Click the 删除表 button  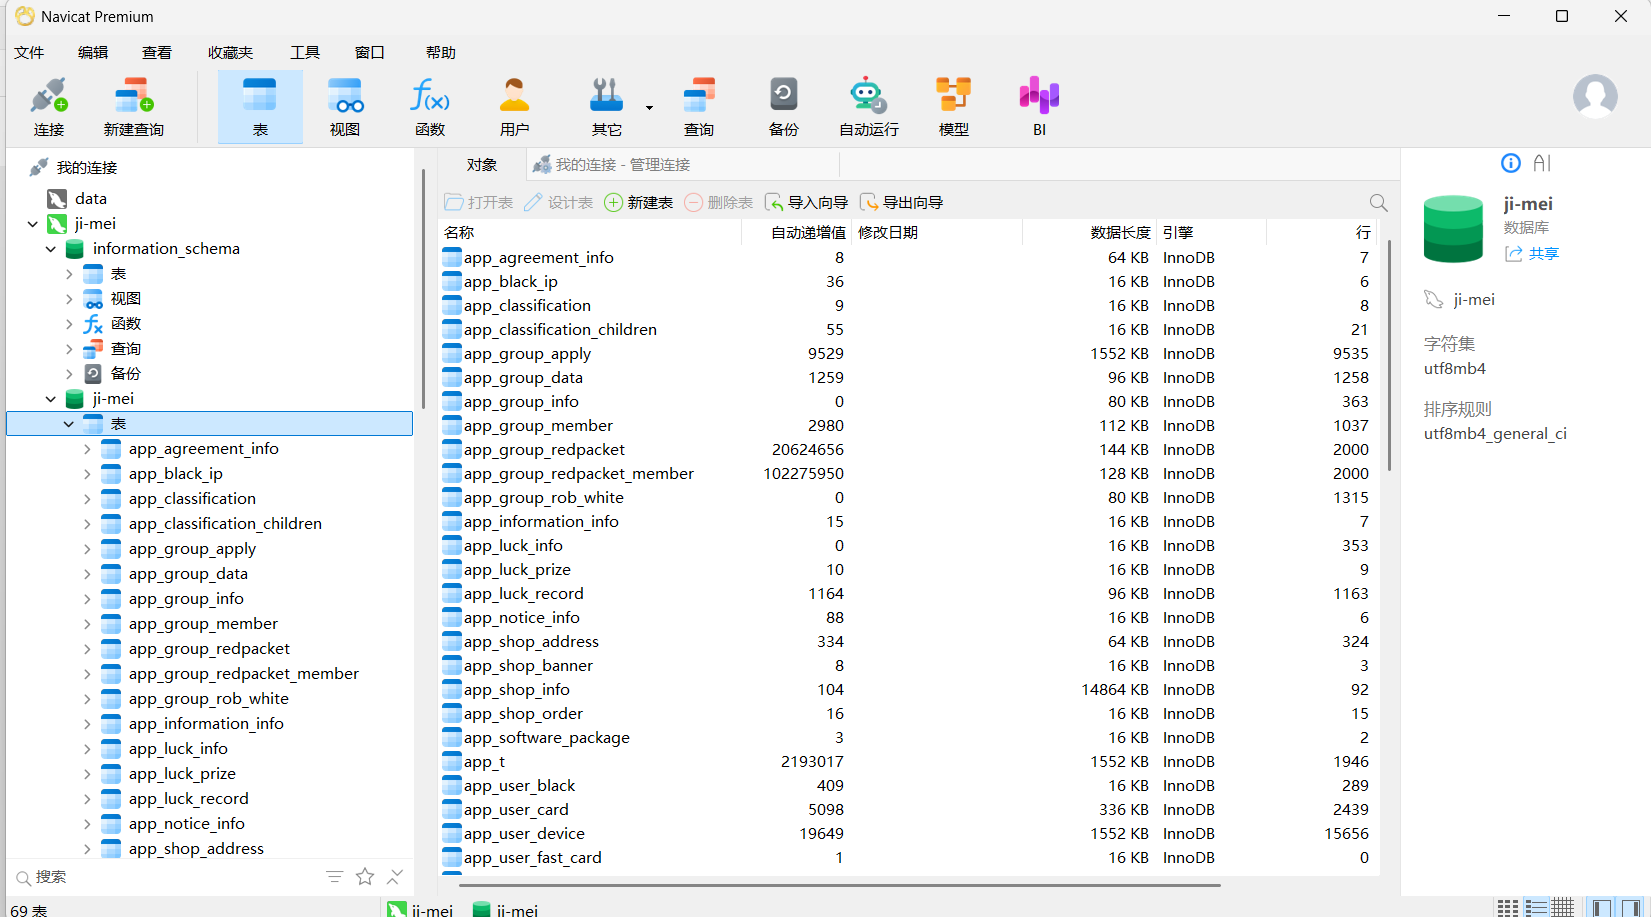click(x=719, y=202)
